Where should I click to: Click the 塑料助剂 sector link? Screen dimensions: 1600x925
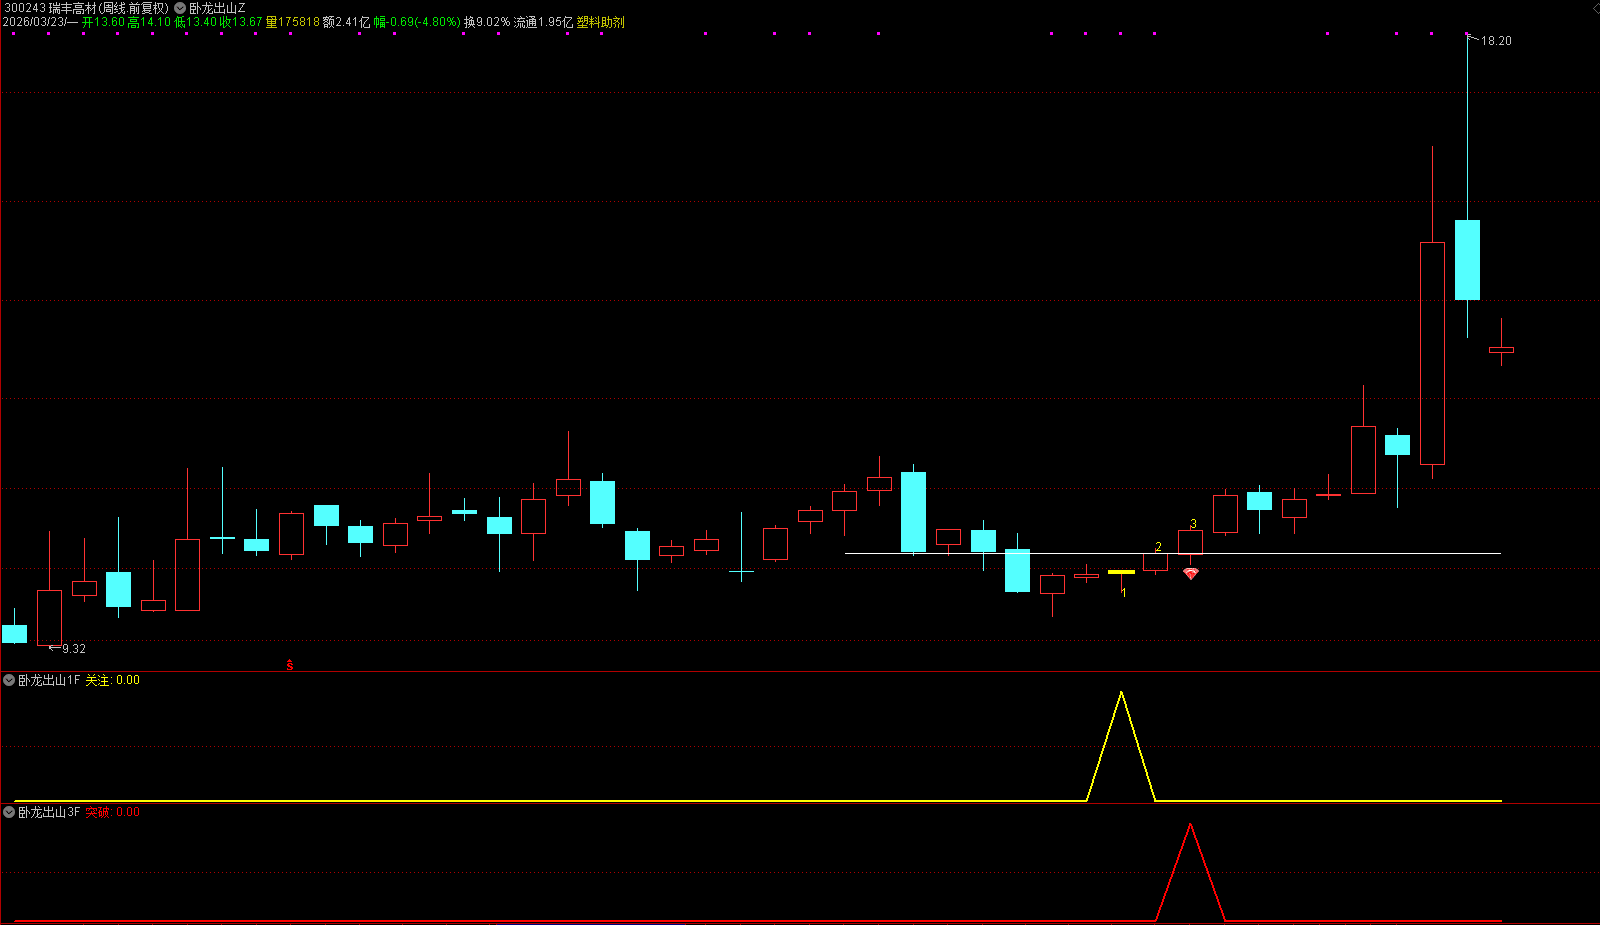pos(600,22)
